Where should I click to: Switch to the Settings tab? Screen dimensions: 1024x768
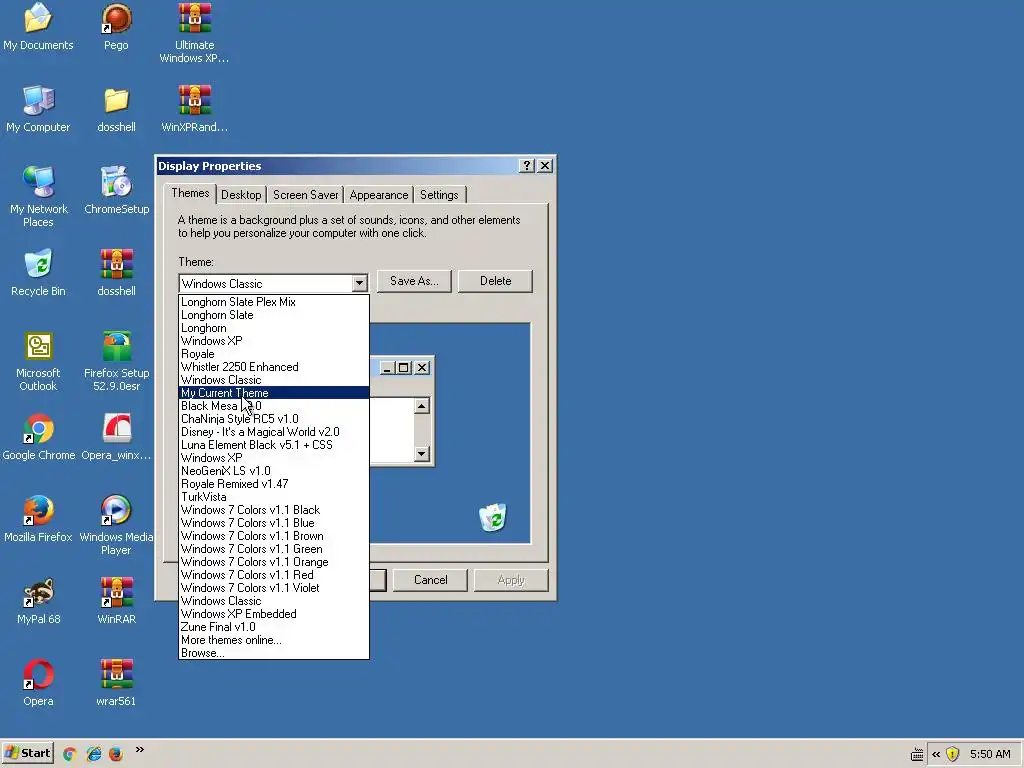pyautogui.click(x=439, y=195)
